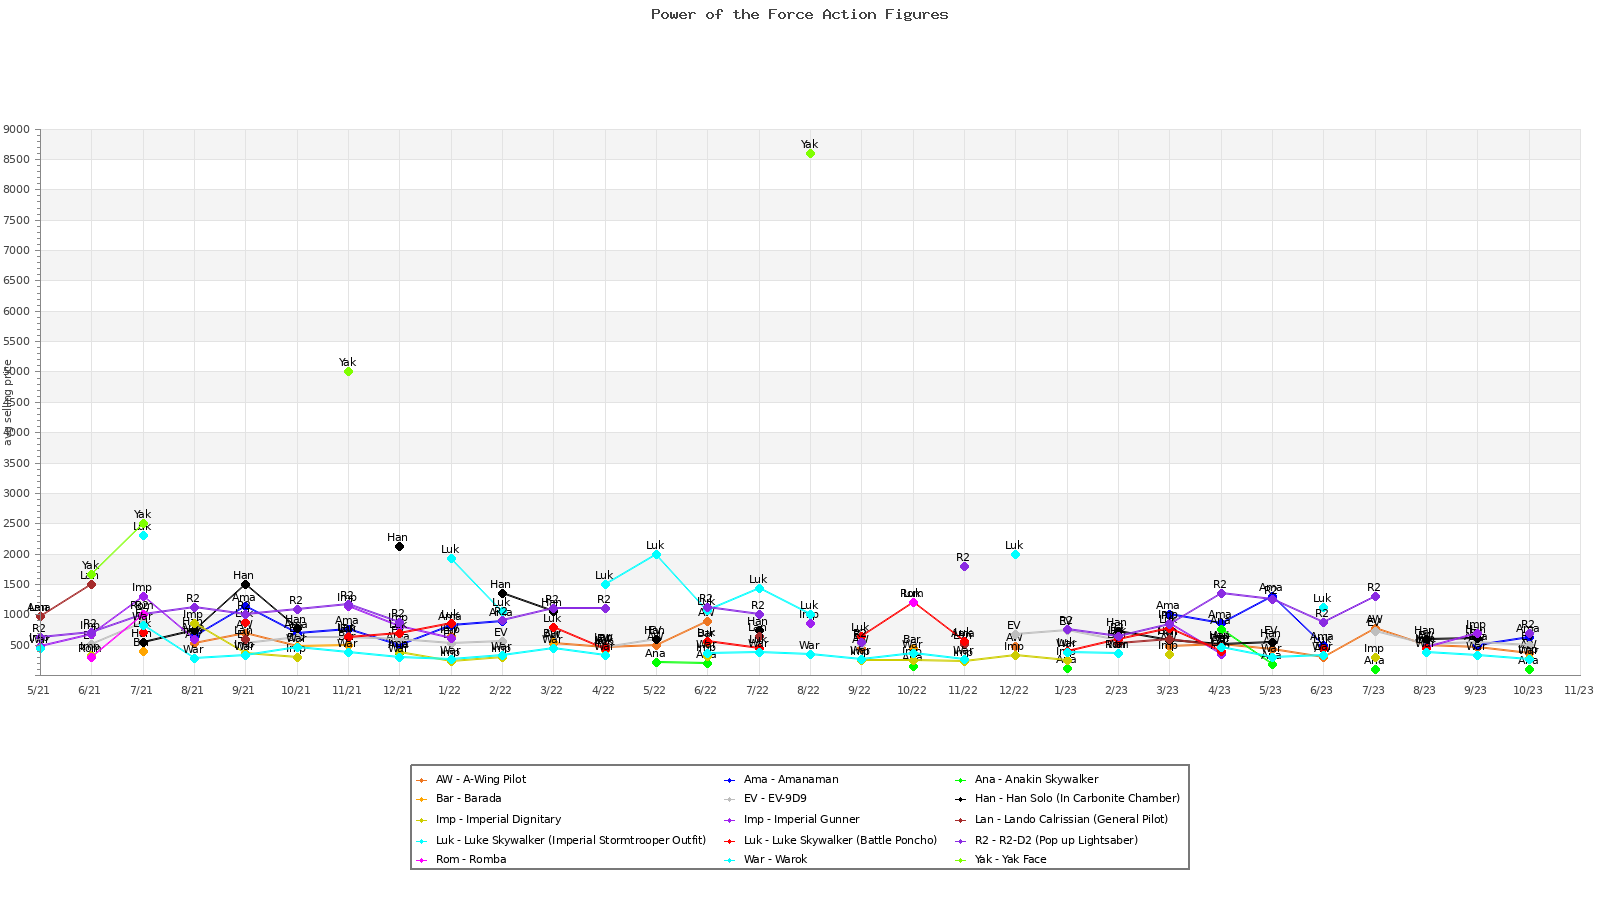Screen dimensions: 1600x900
Task: Select EV - EV-9D9 legend entry
Action: (765, 799)
